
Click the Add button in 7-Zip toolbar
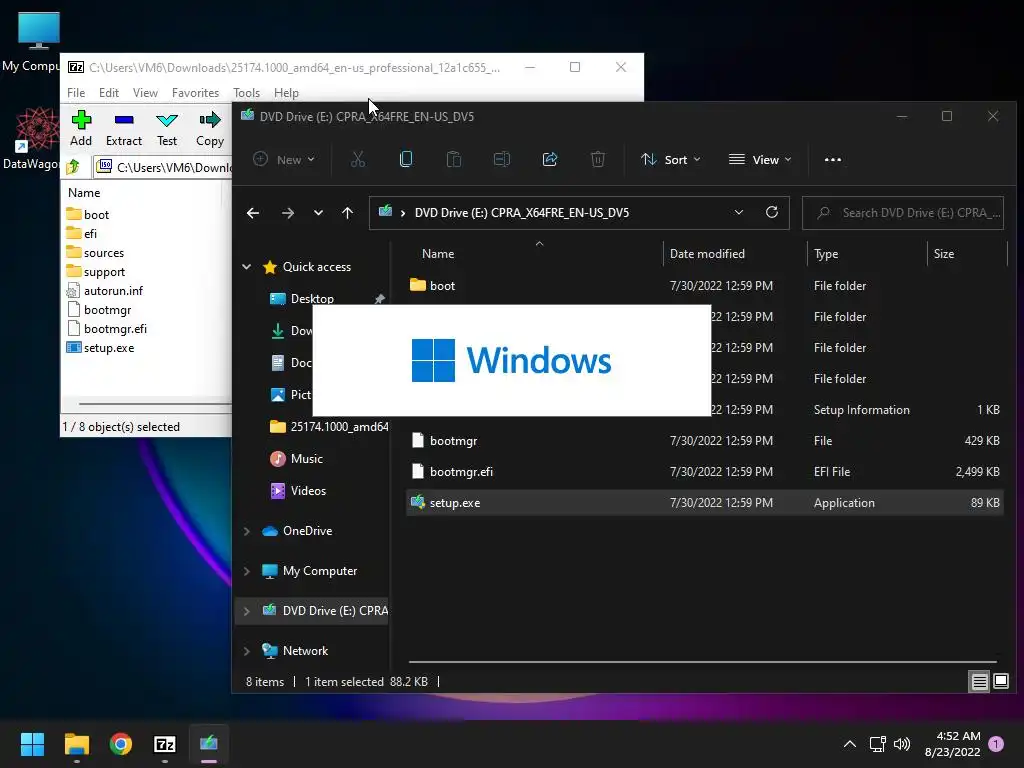point(81,128)
